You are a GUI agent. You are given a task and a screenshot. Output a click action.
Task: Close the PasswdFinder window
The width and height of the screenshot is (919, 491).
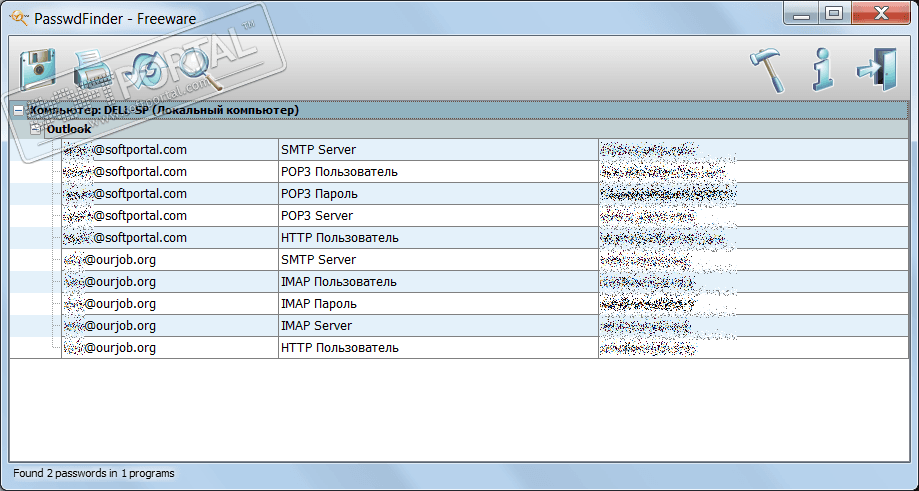click(880, 13)
